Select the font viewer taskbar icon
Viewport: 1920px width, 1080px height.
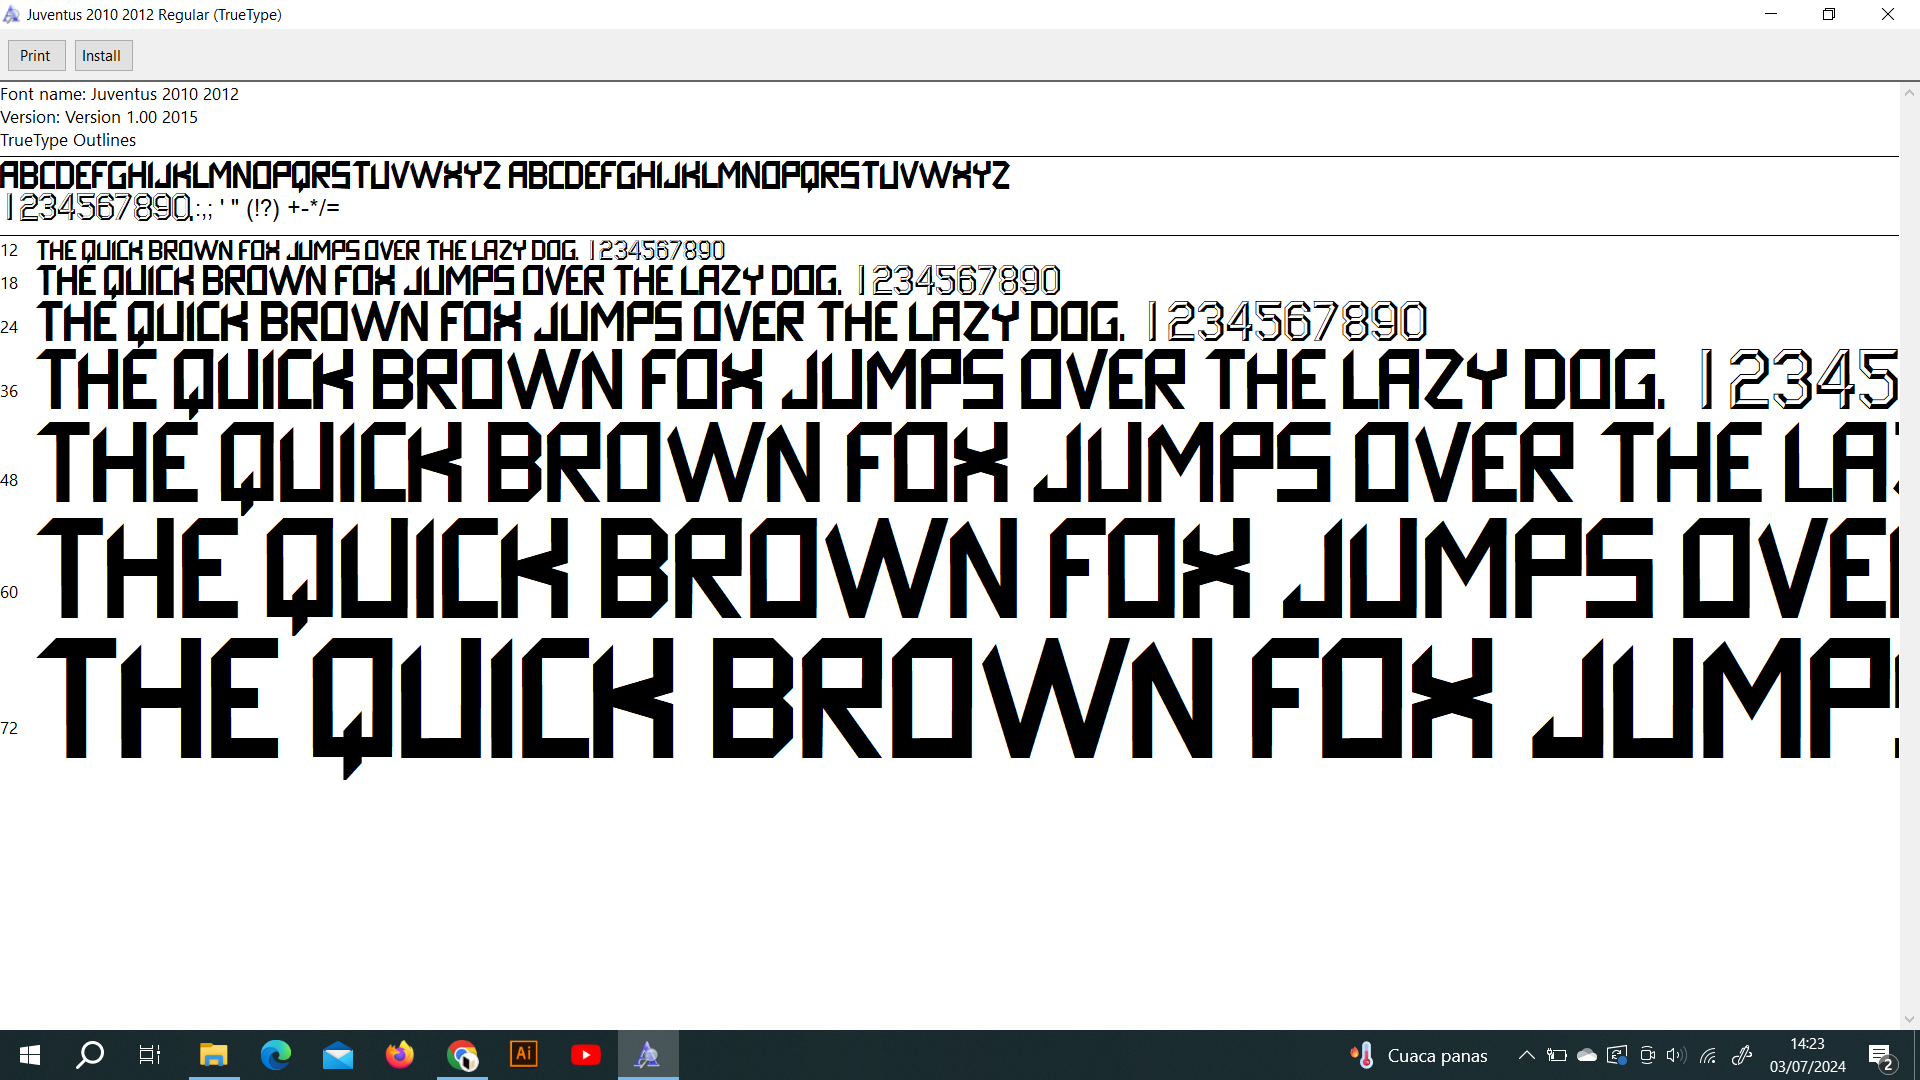click(648, 1055)
